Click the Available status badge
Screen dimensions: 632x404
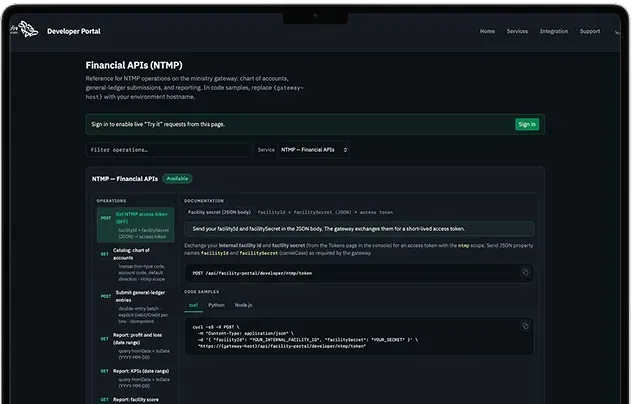[x=177, y=179]
